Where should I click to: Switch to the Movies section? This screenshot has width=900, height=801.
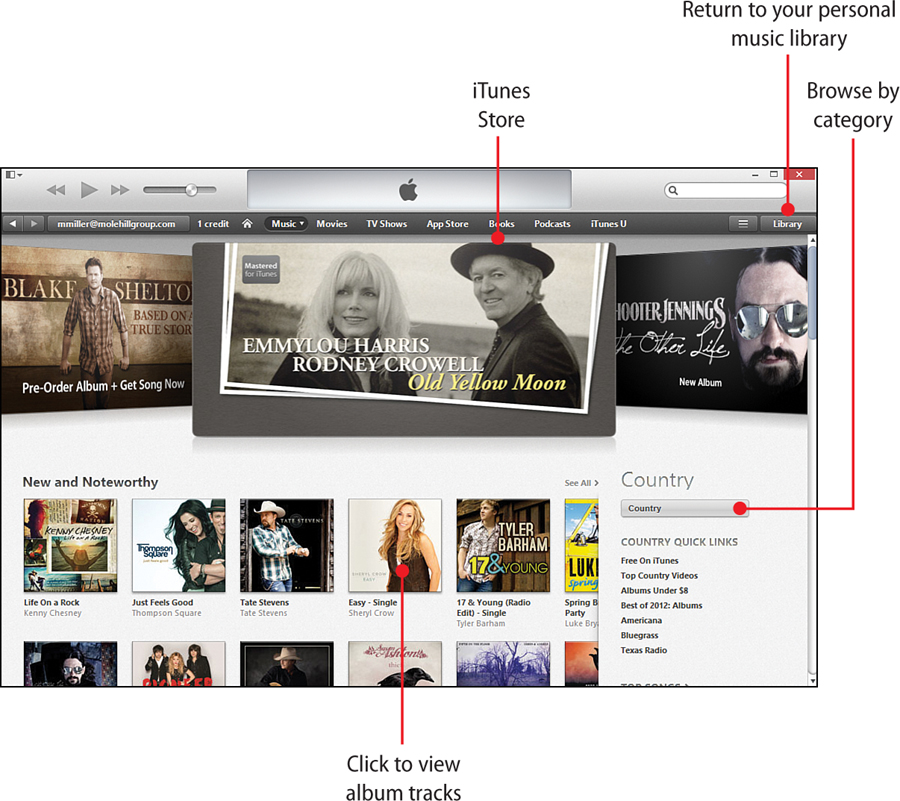pyautogui.click(x=332, y=224)
